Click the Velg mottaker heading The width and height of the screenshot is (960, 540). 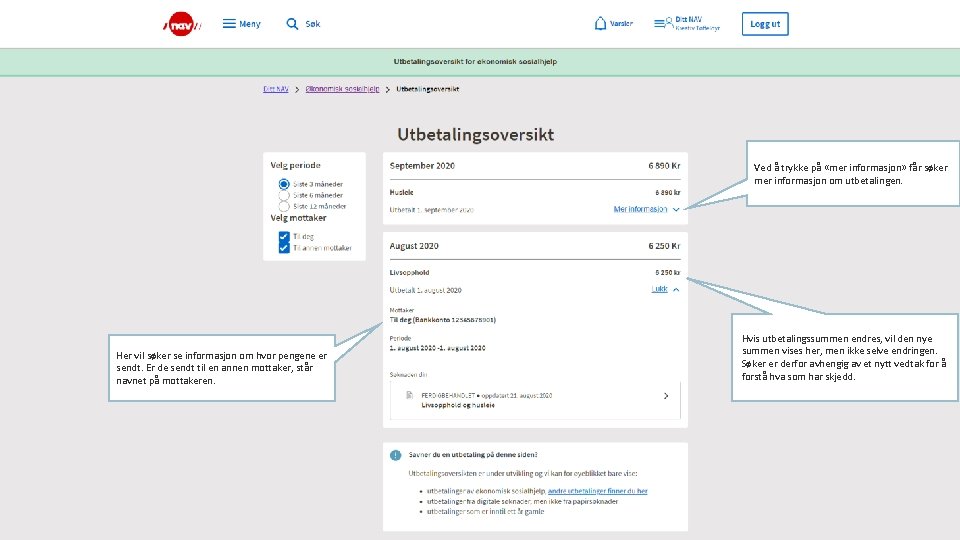coord(299,218)
